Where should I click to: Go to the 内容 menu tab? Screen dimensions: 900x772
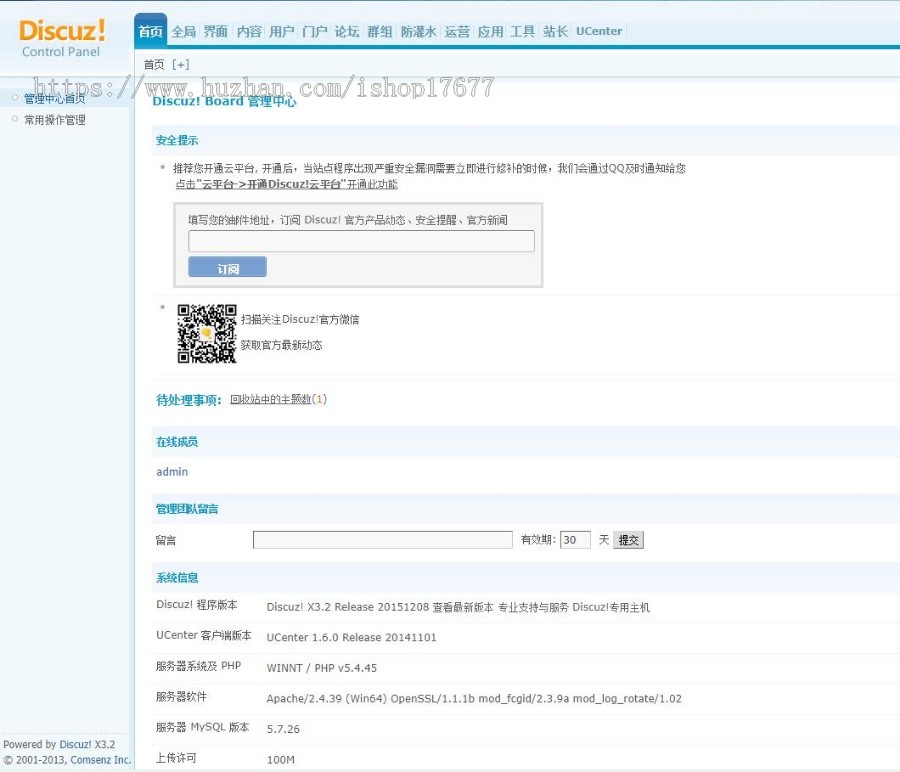click(249, 32)
